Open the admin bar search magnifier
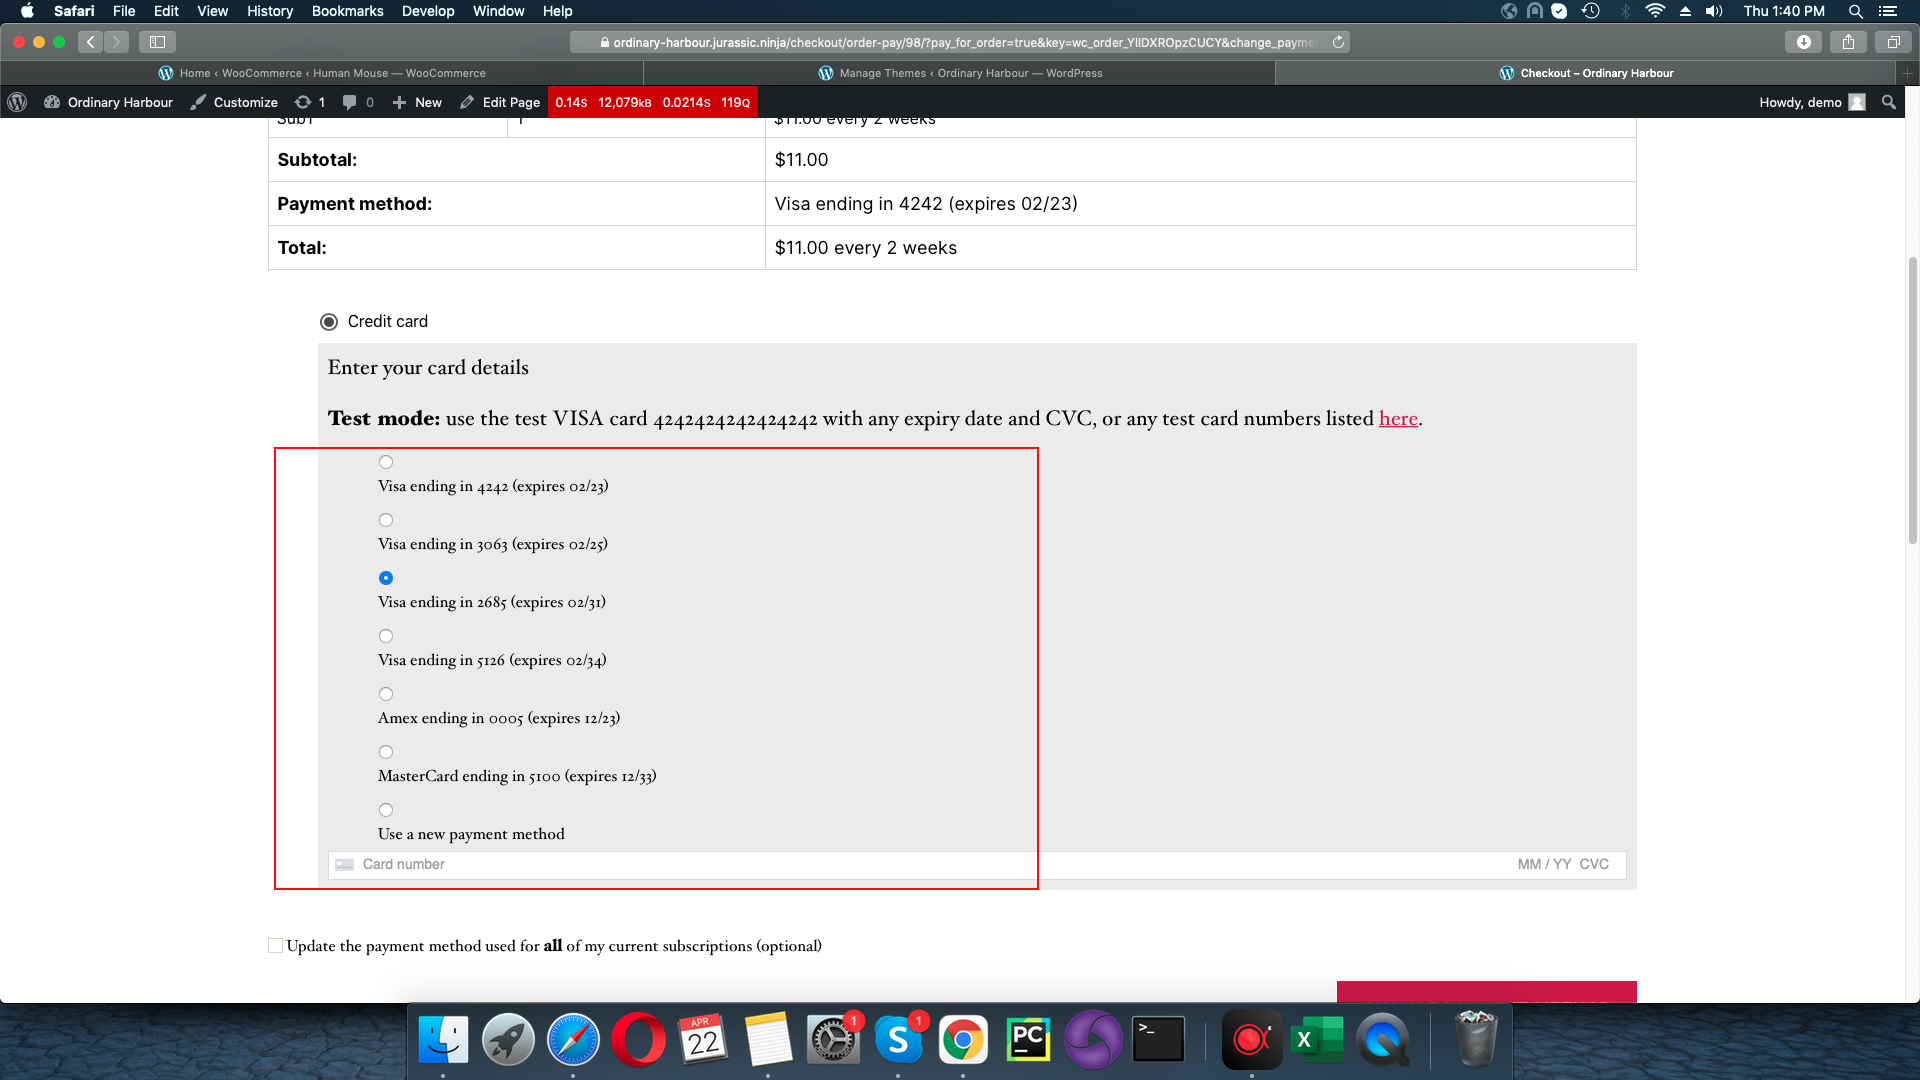 click(x=1889, y=102)
